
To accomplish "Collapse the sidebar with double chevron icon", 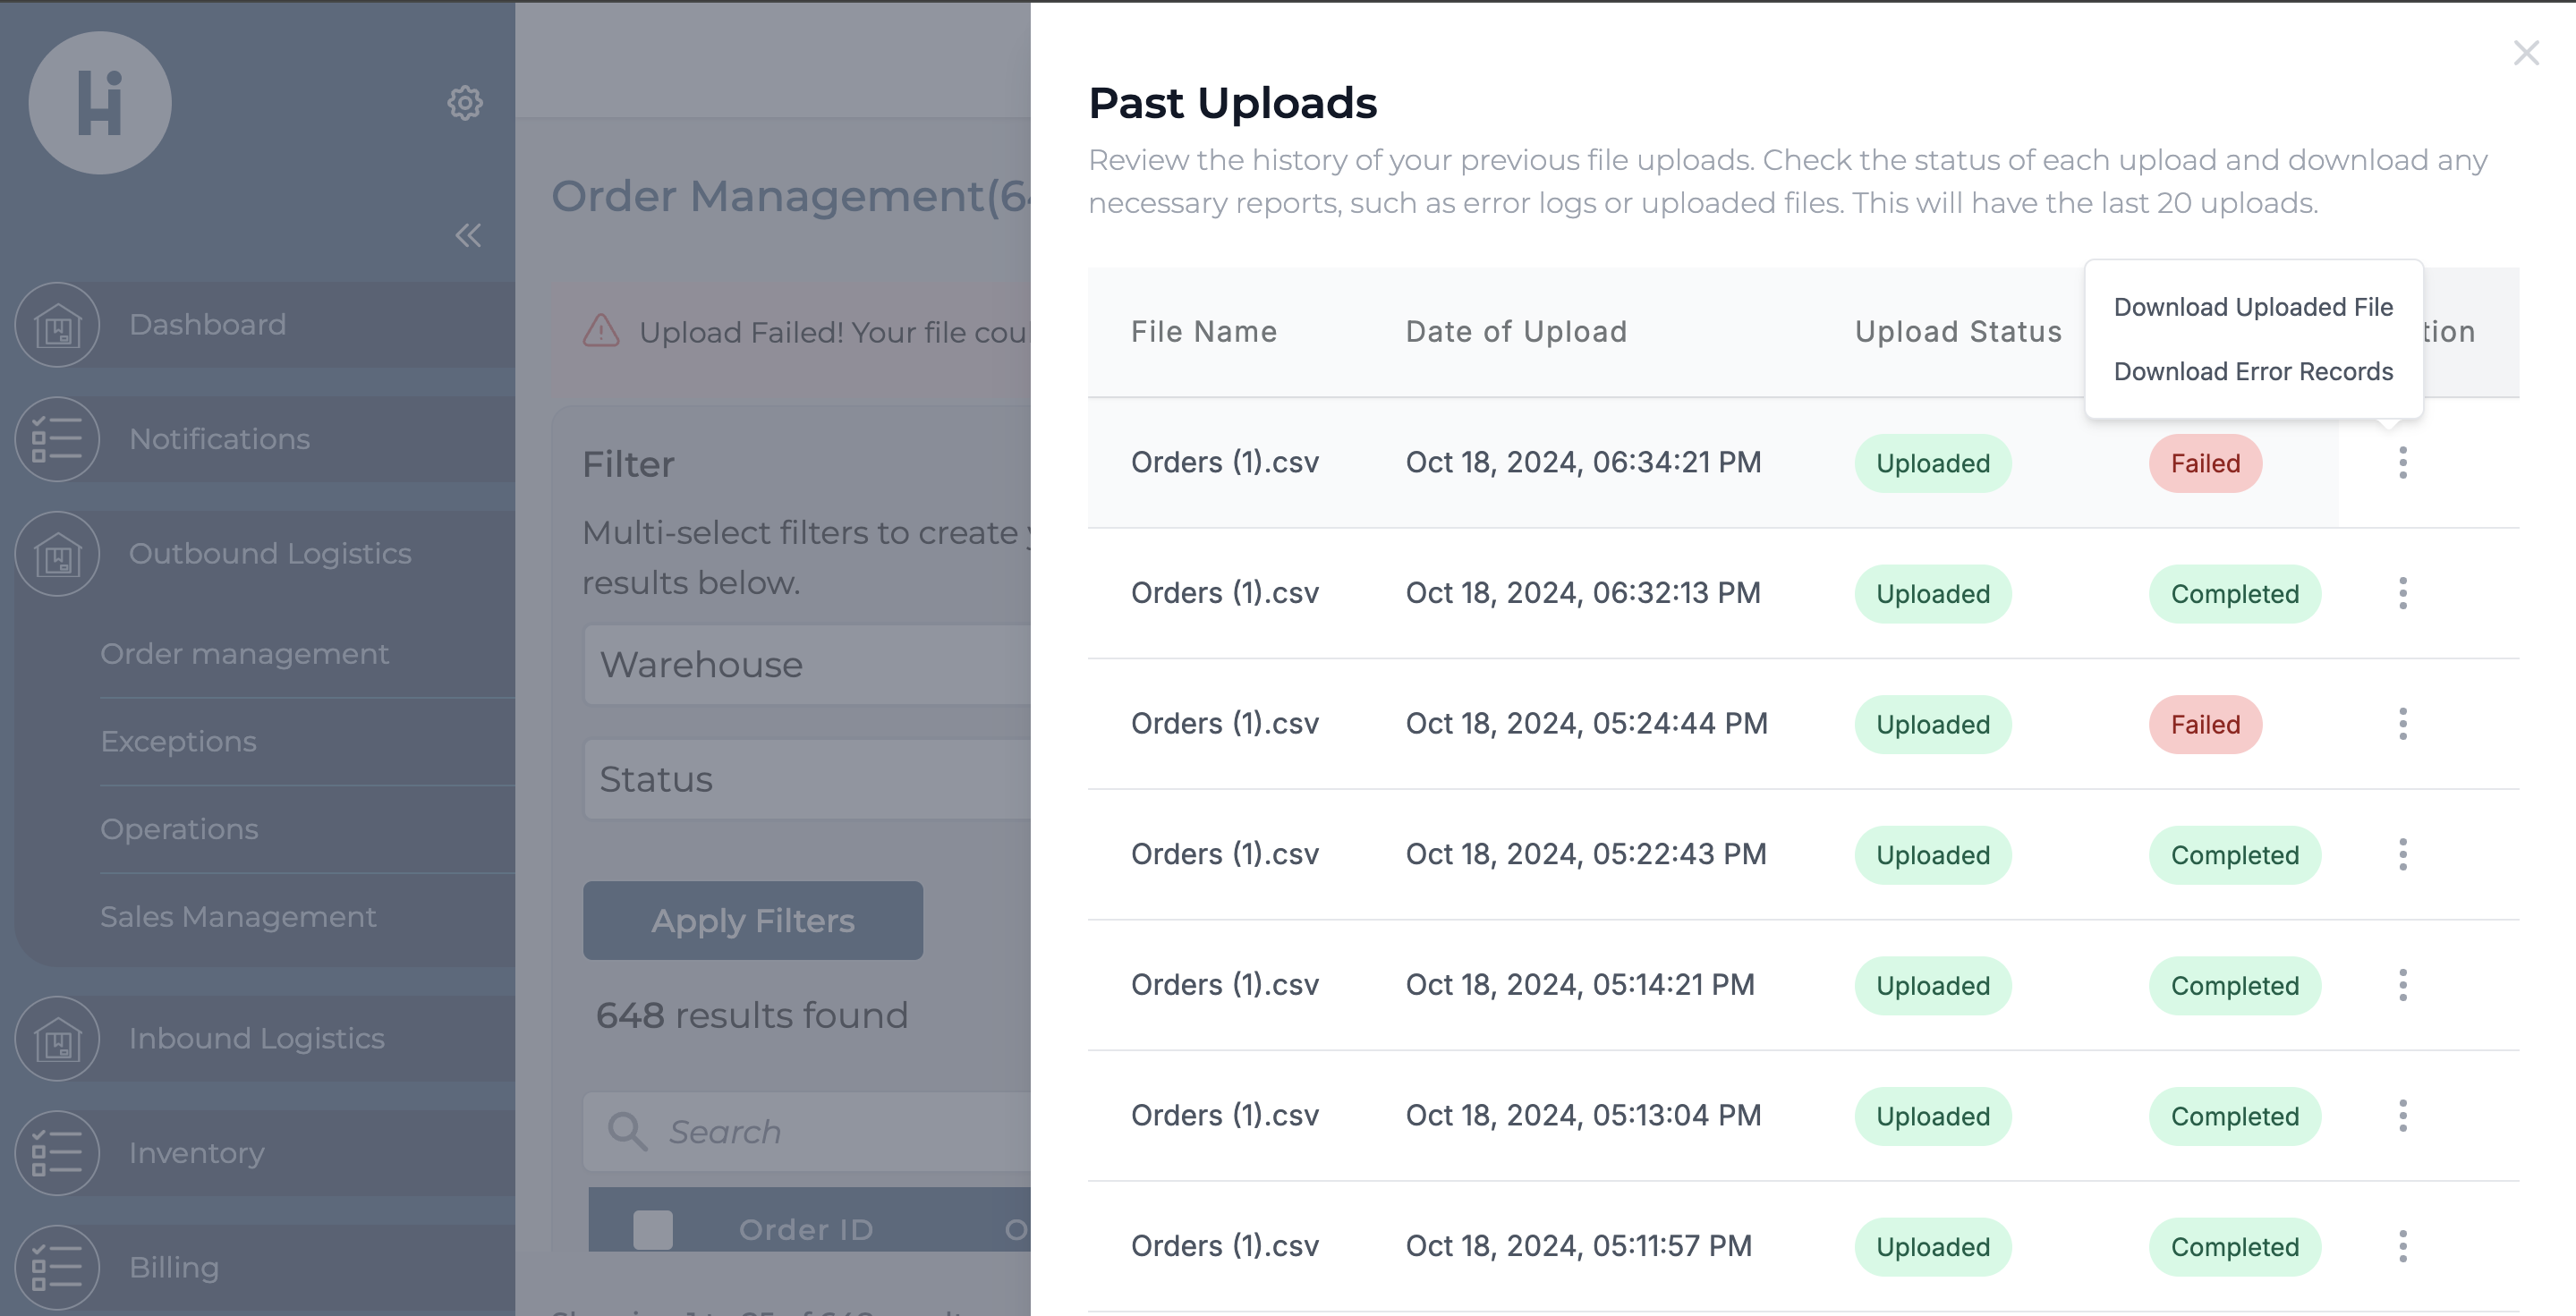I will pos(468,236).
